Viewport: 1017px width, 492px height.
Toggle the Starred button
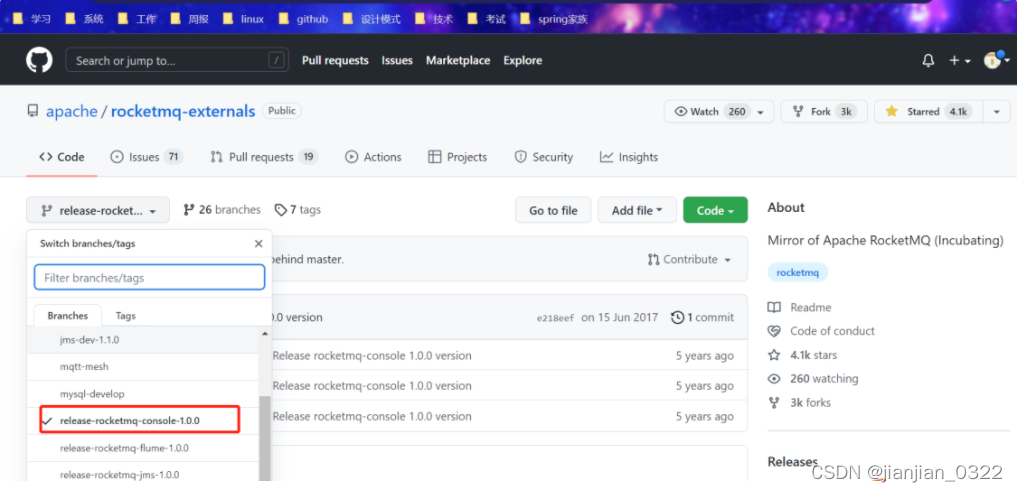[929, 111]
